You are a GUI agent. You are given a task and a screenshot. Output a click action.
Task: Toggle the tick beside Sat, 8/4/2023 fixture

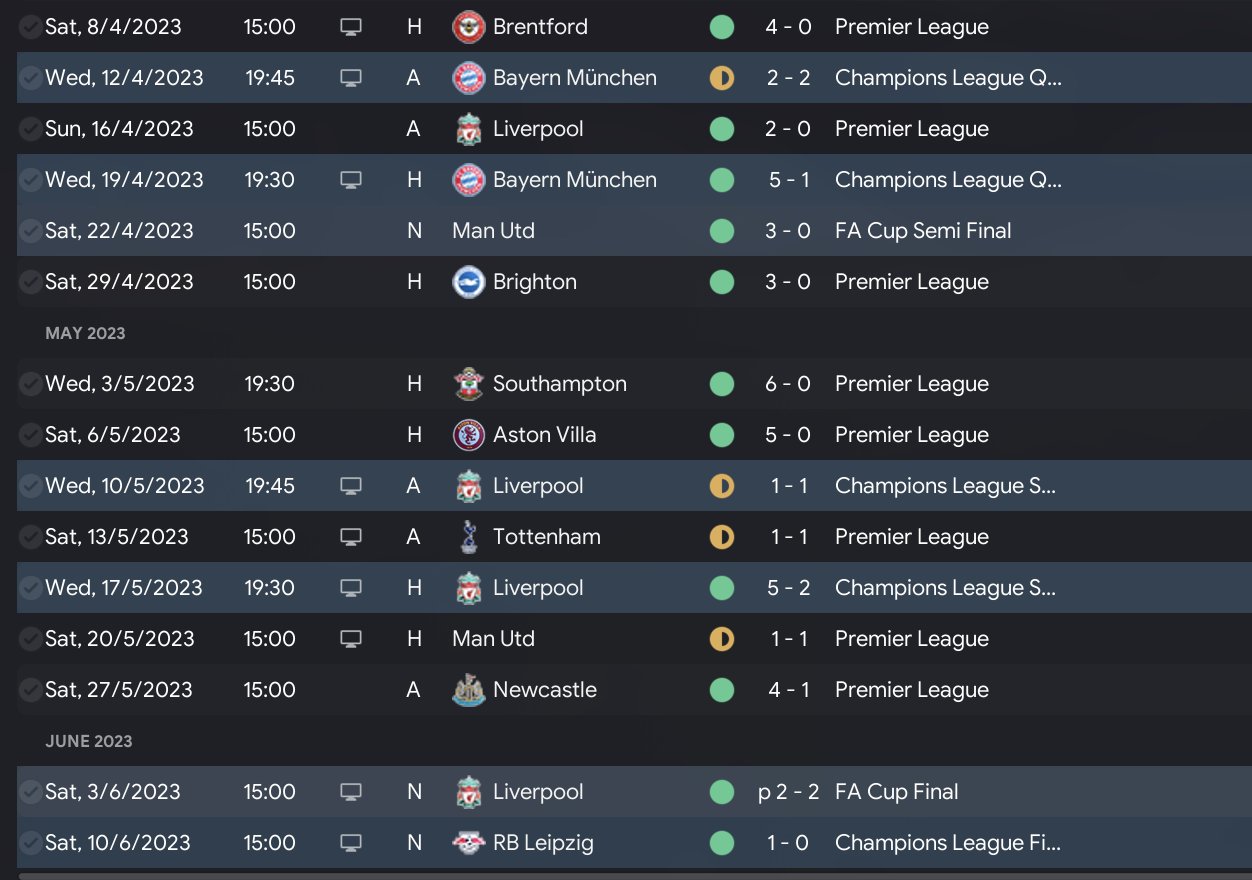[31, 27]
